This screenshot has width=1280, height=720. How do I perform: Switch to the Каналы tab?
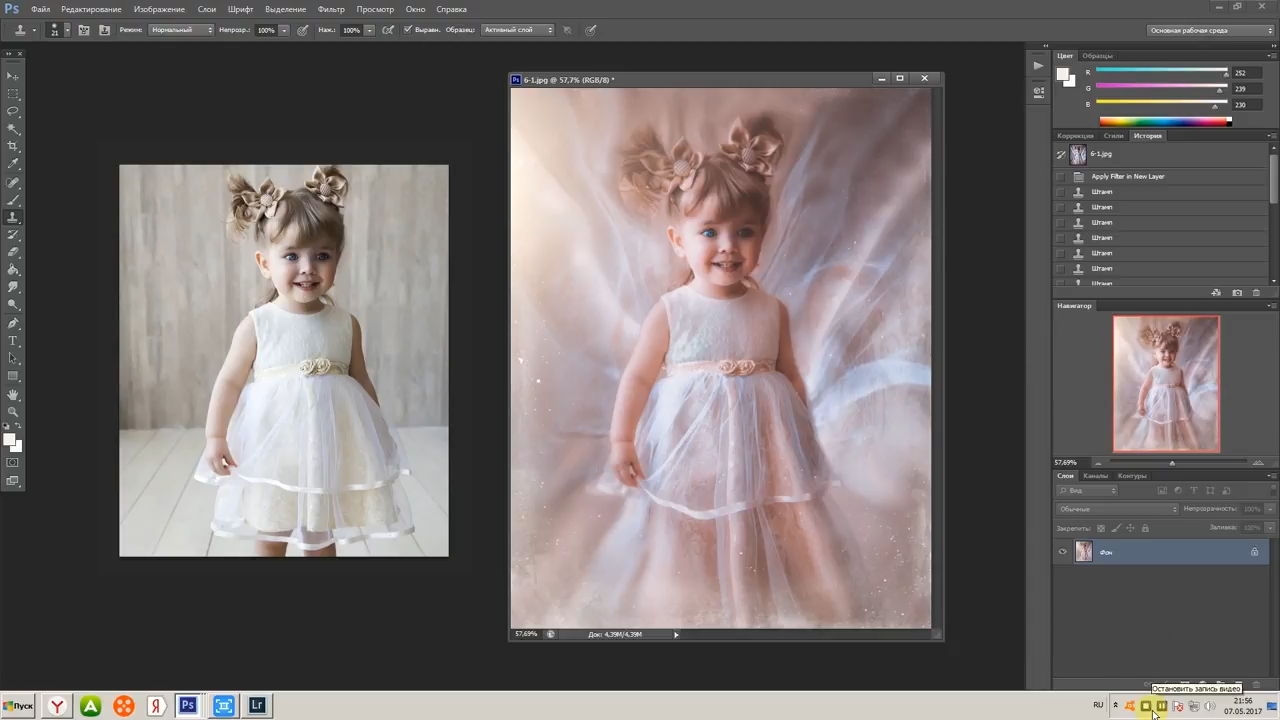click(x=1096, y=476)
